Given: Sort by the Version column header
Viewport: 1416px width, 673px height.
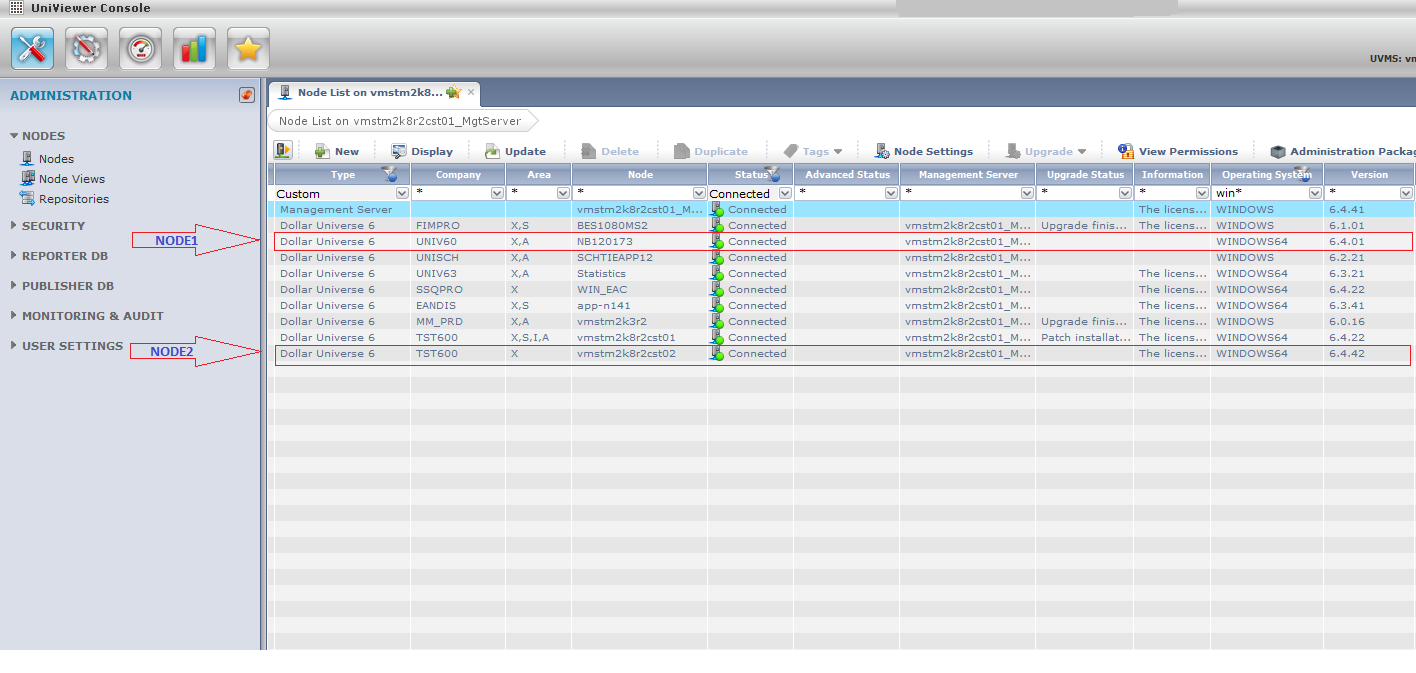Looking at the screenshot, I should [1369, 174].
